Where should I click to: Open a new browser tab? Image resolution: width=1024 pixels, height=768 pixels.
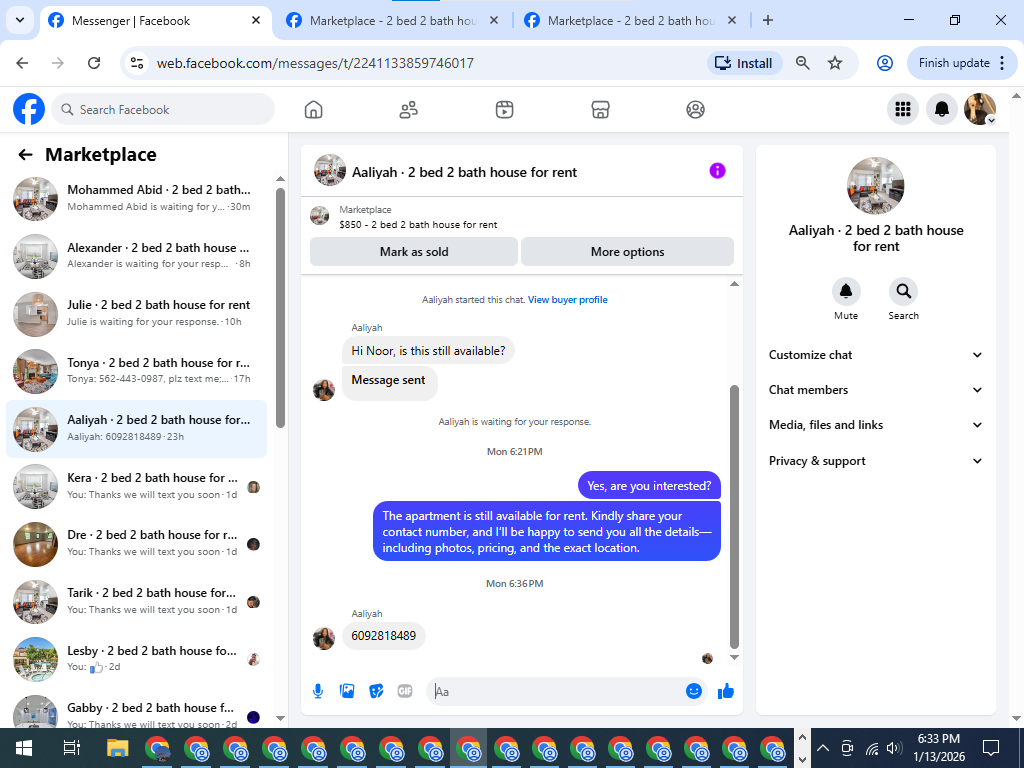click(768, 20)
